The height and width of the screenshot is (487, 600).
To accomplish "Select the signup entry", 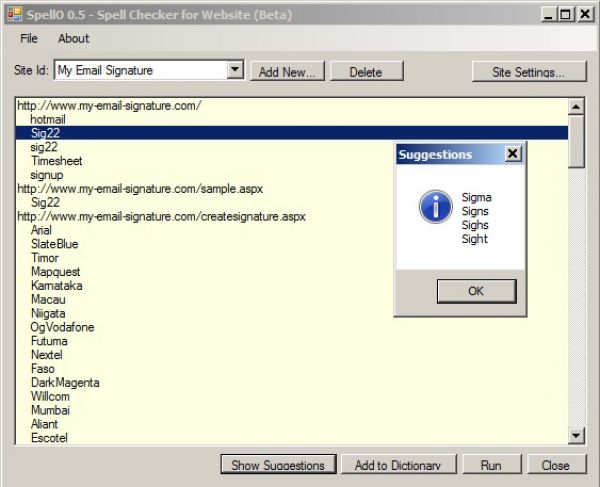I will coord(47,175).
